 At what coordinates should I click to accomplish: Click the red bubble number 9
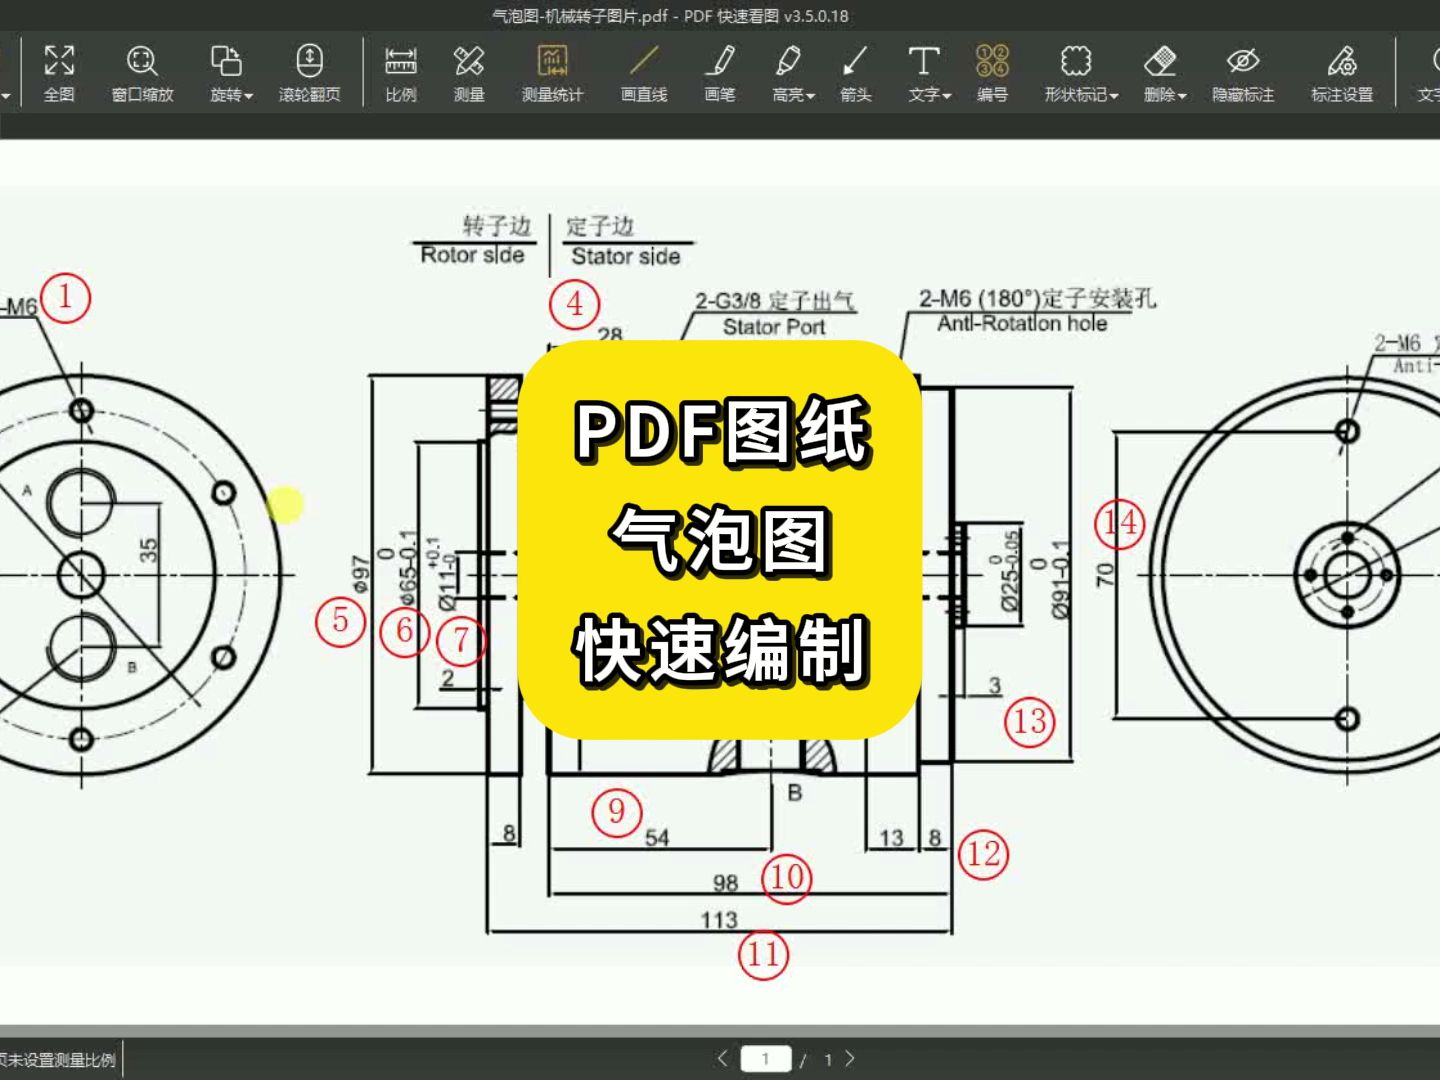616,811
